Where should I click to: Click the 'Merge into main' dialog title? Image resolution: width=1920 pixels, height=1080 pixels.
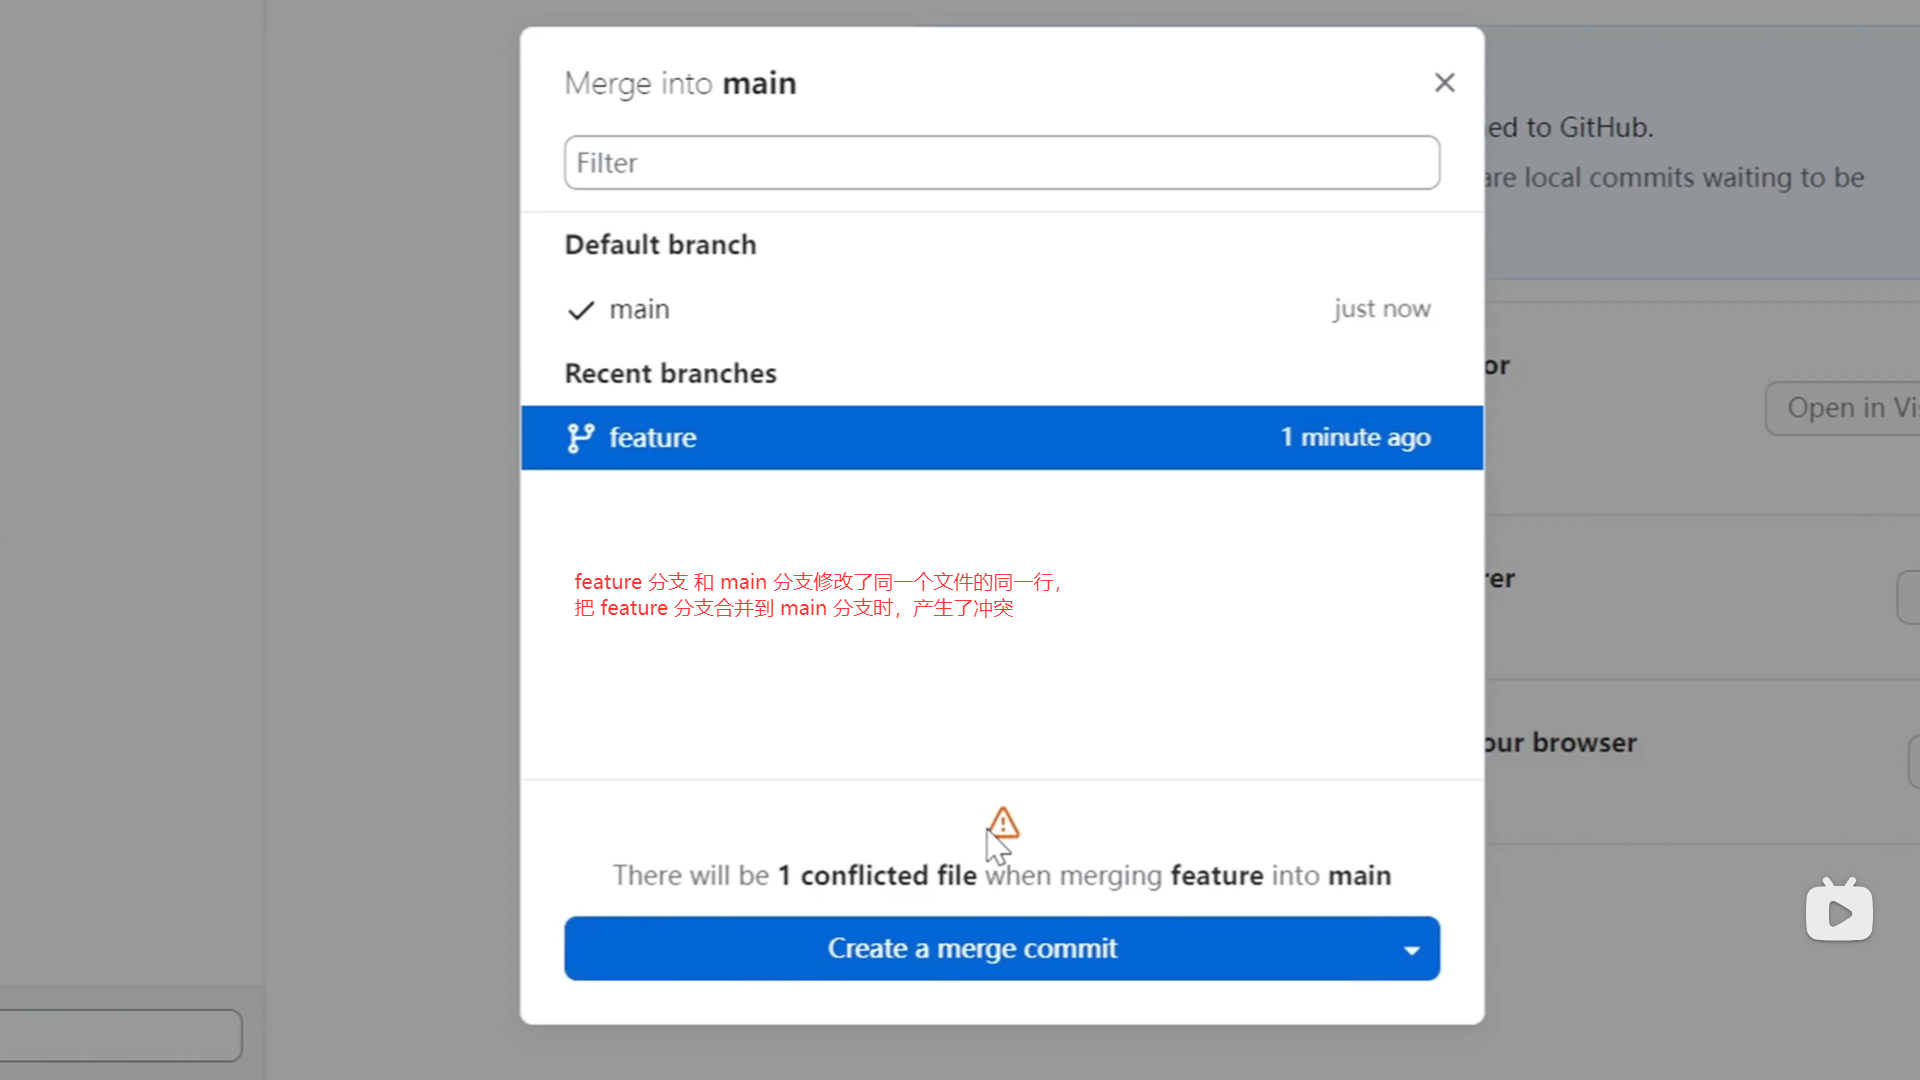click(680, 83)
